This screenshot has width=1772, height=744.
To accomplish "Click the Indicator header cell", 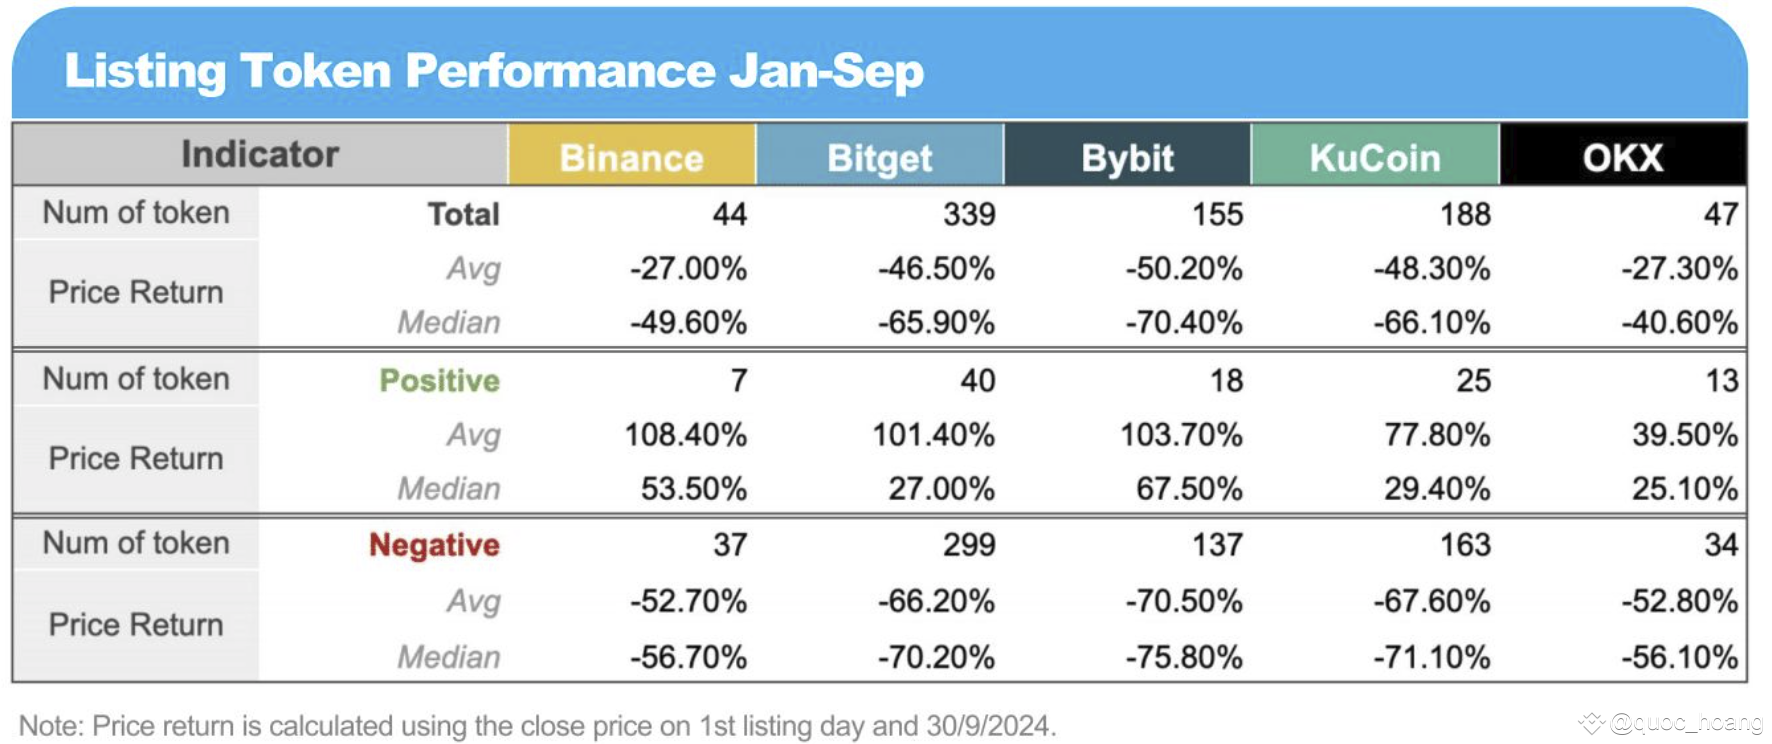I will (x=260, y=155).
